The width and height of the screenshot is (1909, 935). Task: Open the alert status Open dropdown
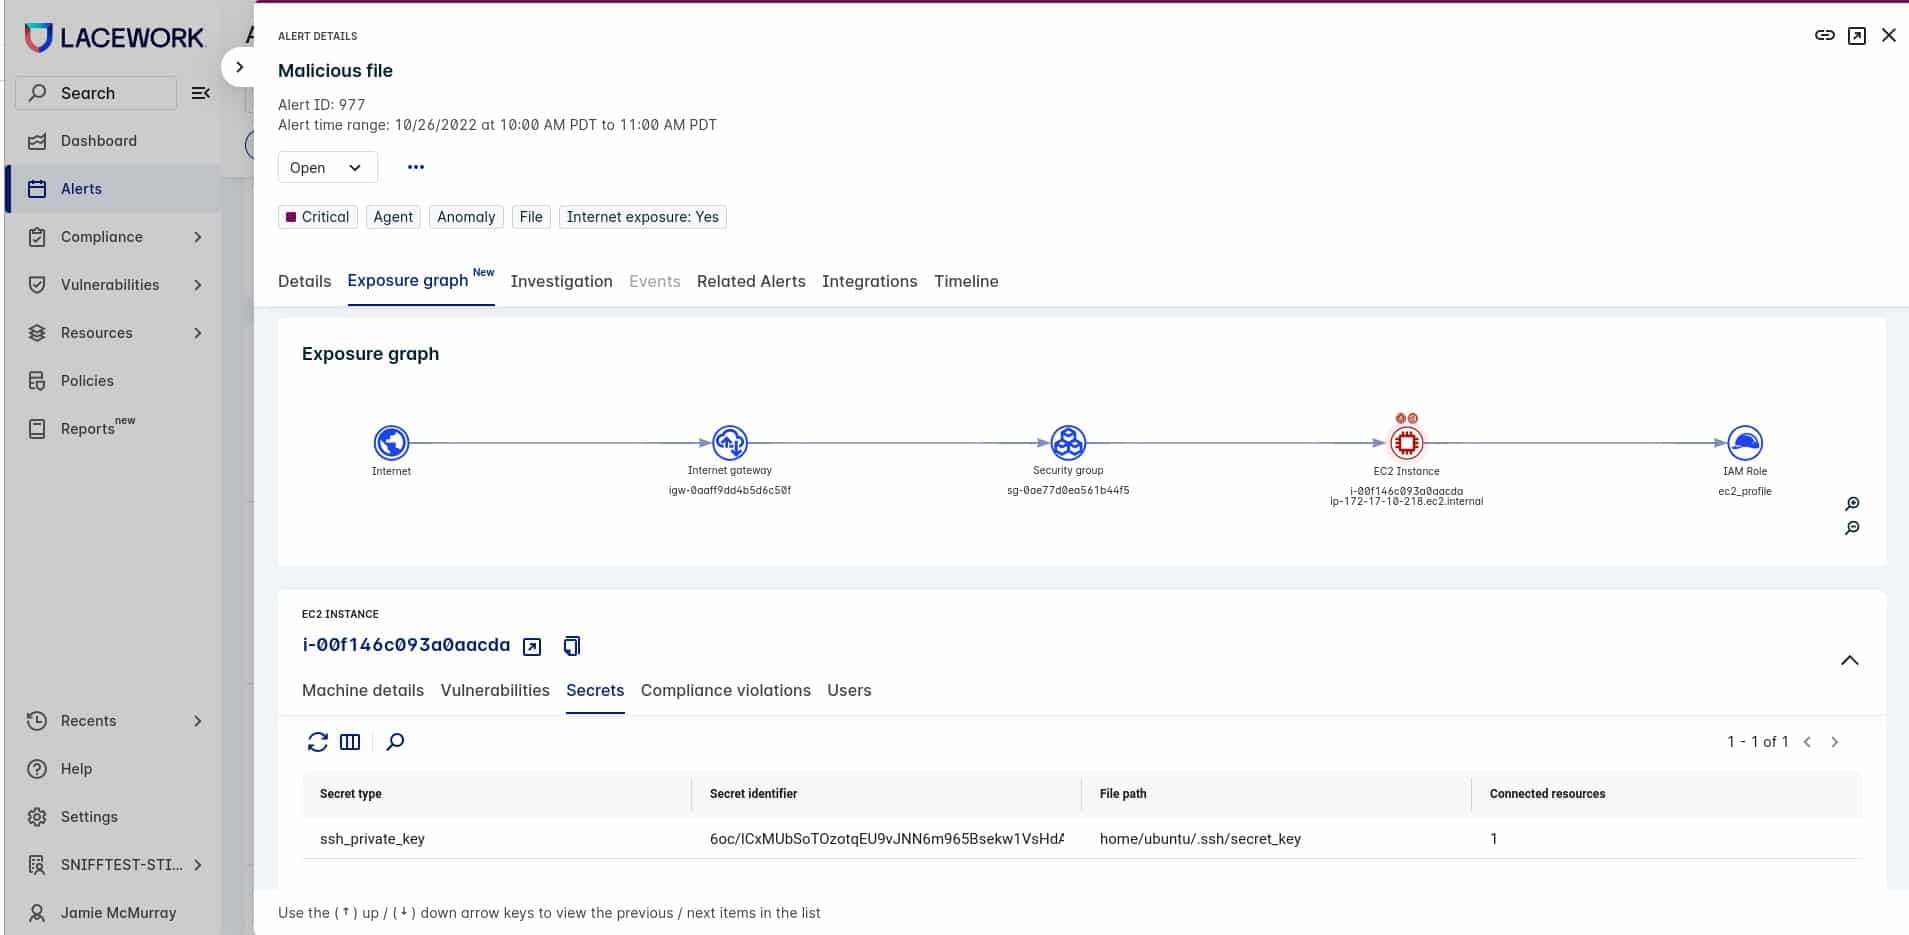click(327, 168)
